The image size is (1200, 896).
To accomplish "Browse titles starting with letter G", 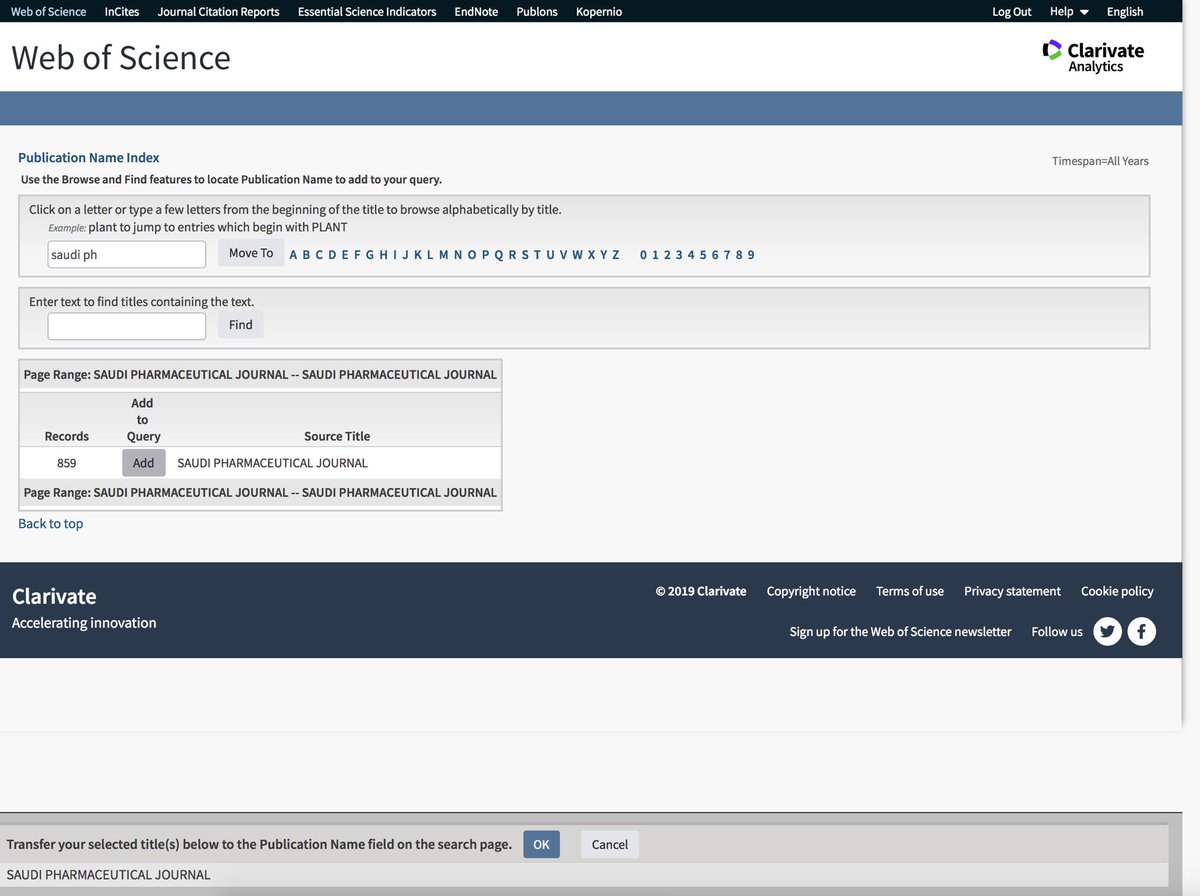I will pyautogui.click(x=370, y=255).
